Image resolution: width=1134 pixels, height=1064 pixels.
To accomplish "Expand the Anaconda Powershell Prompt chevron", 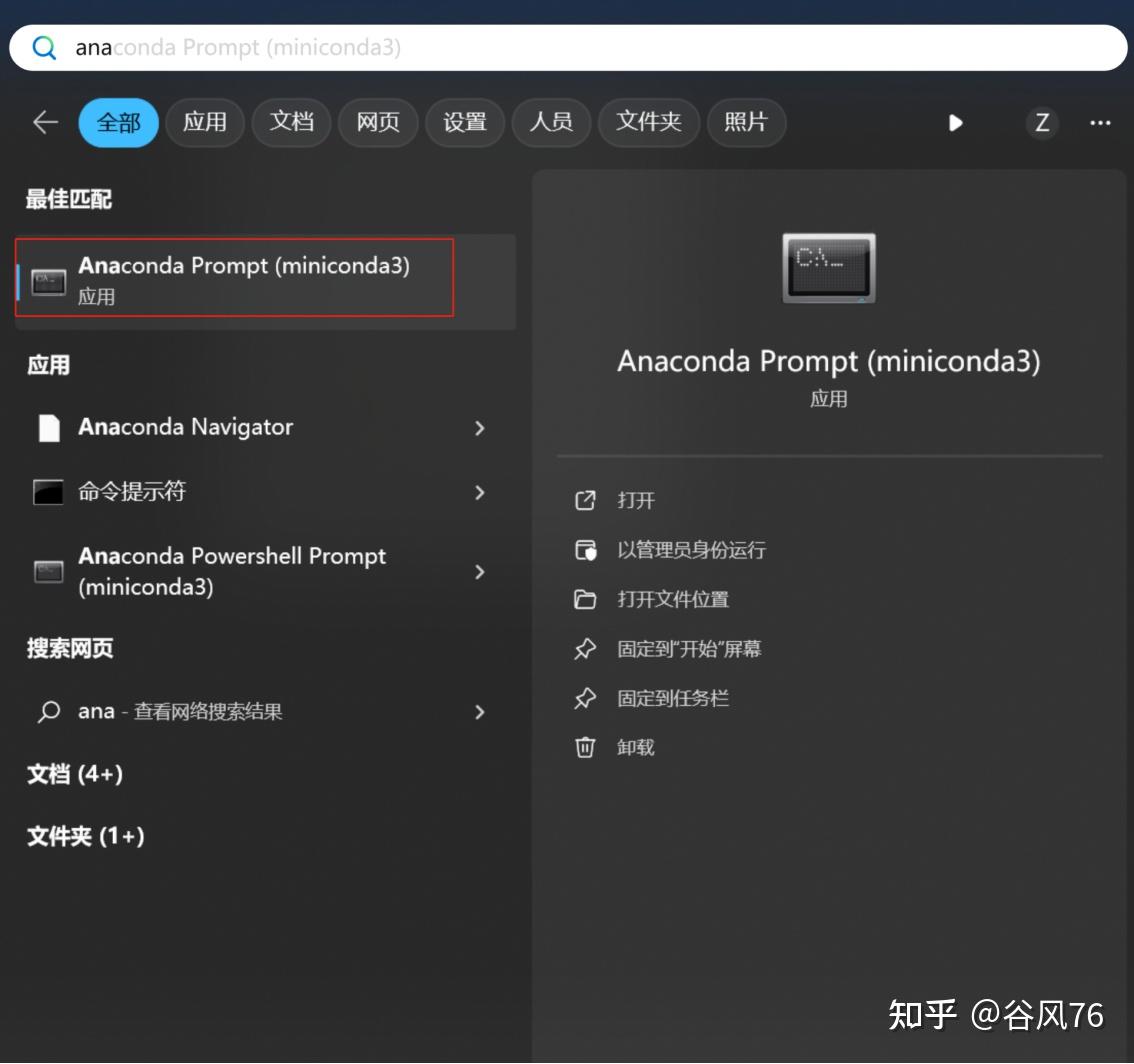I will click(x=479, y=571).
